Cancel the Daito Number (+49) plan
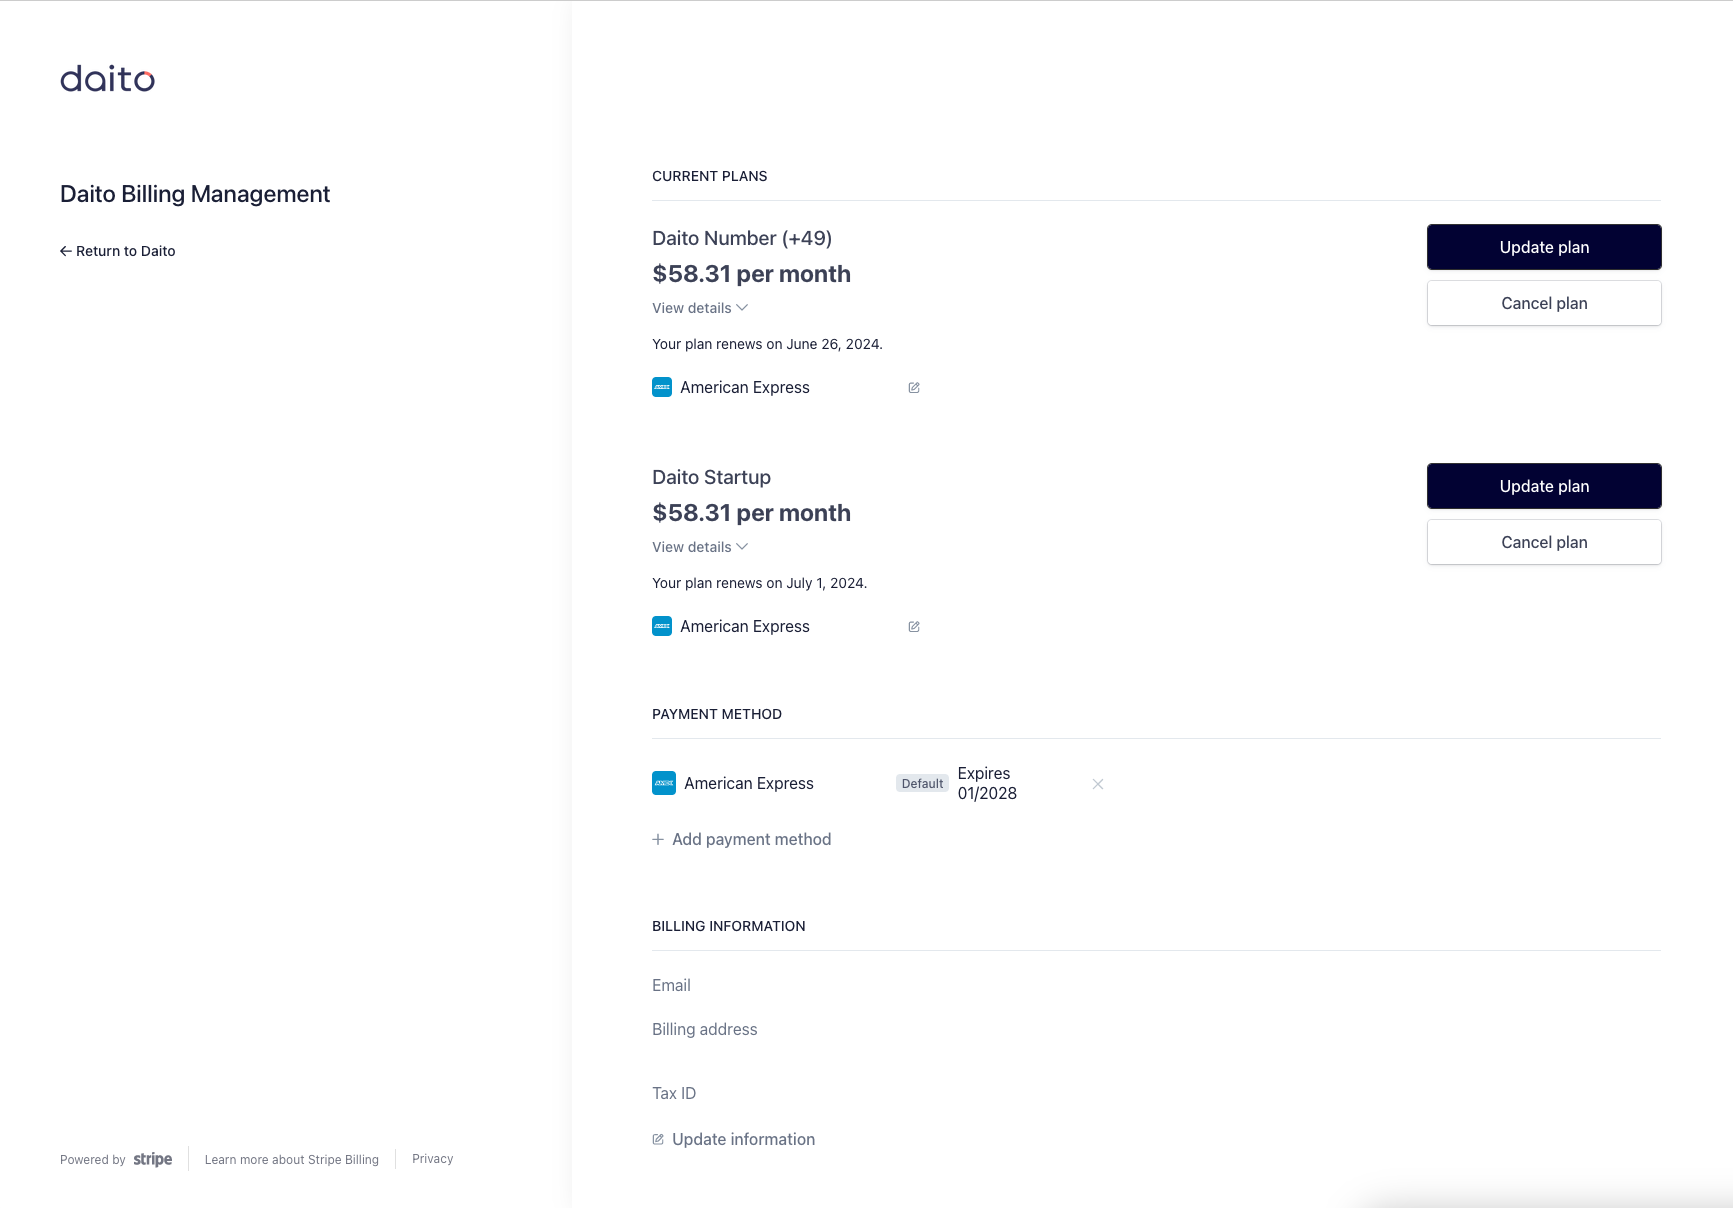The width and height of the screenshot is (1733, 1208). click(x=1544, y=303)
